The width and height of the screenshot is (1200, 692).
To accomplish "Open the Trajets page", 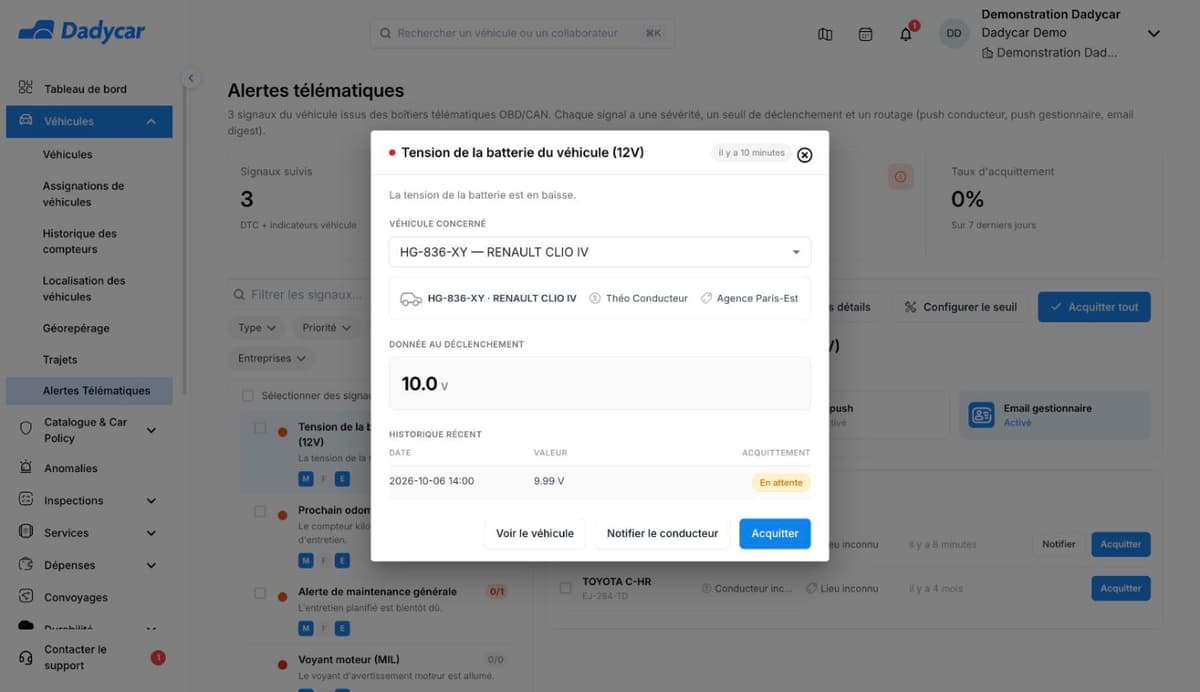I will [60, 359].
